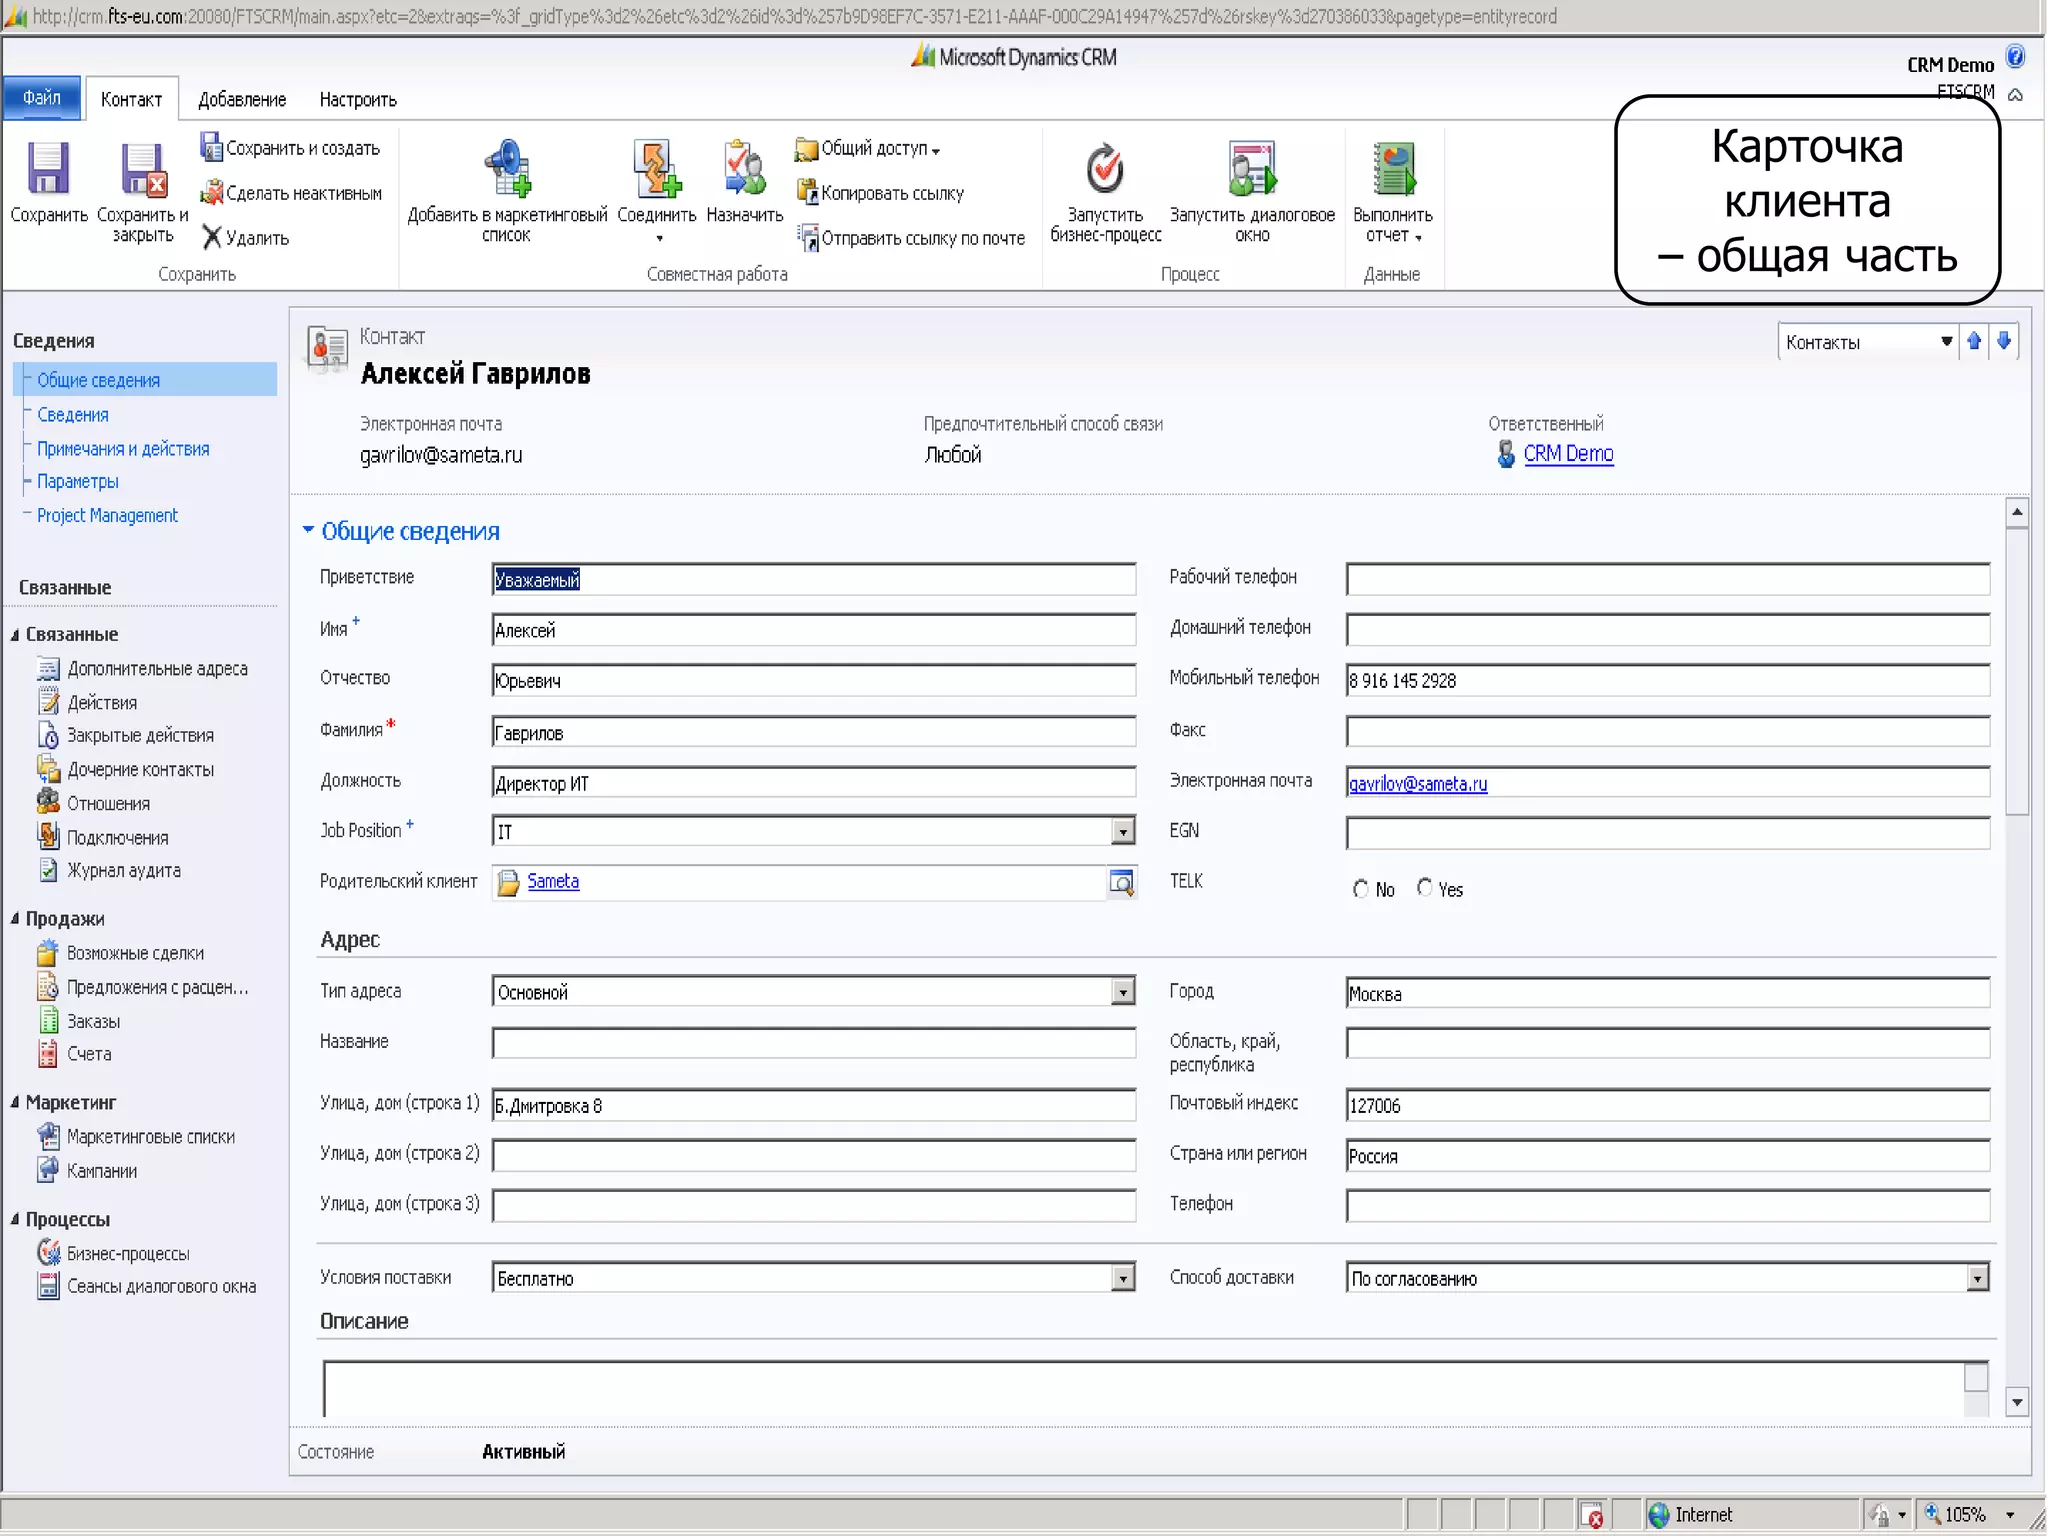Select the TELK No radio button
The image size is (2048, 1536).
click(1360, 889)
